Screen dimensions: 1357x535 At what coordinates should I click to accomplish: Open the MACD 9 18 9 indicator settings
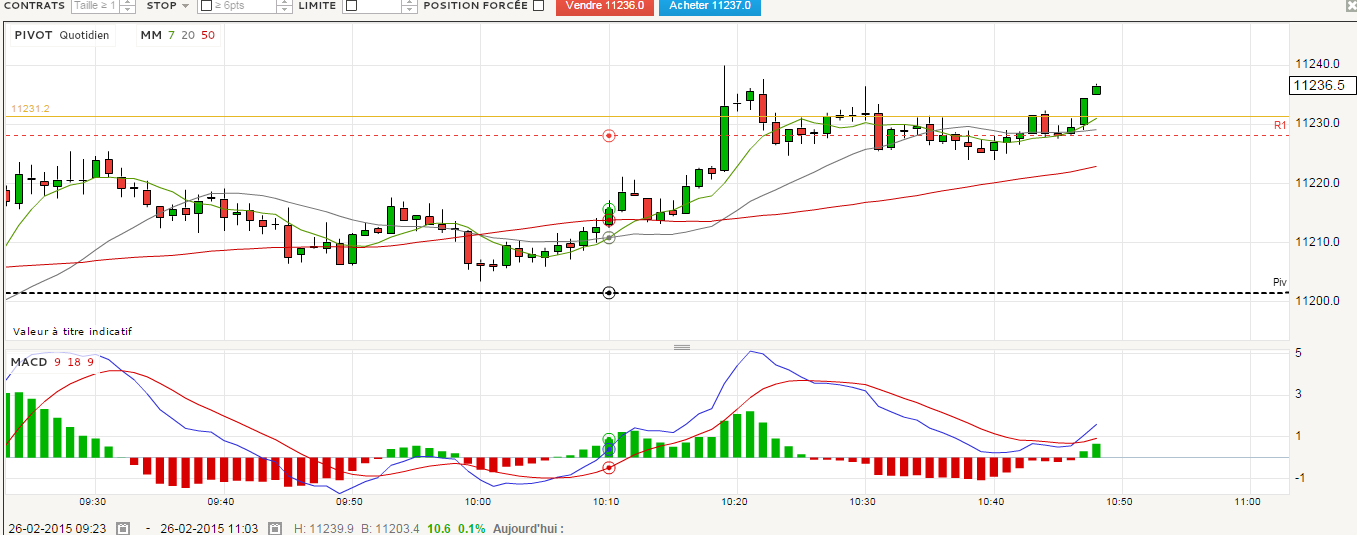click(x=52, y=361)
